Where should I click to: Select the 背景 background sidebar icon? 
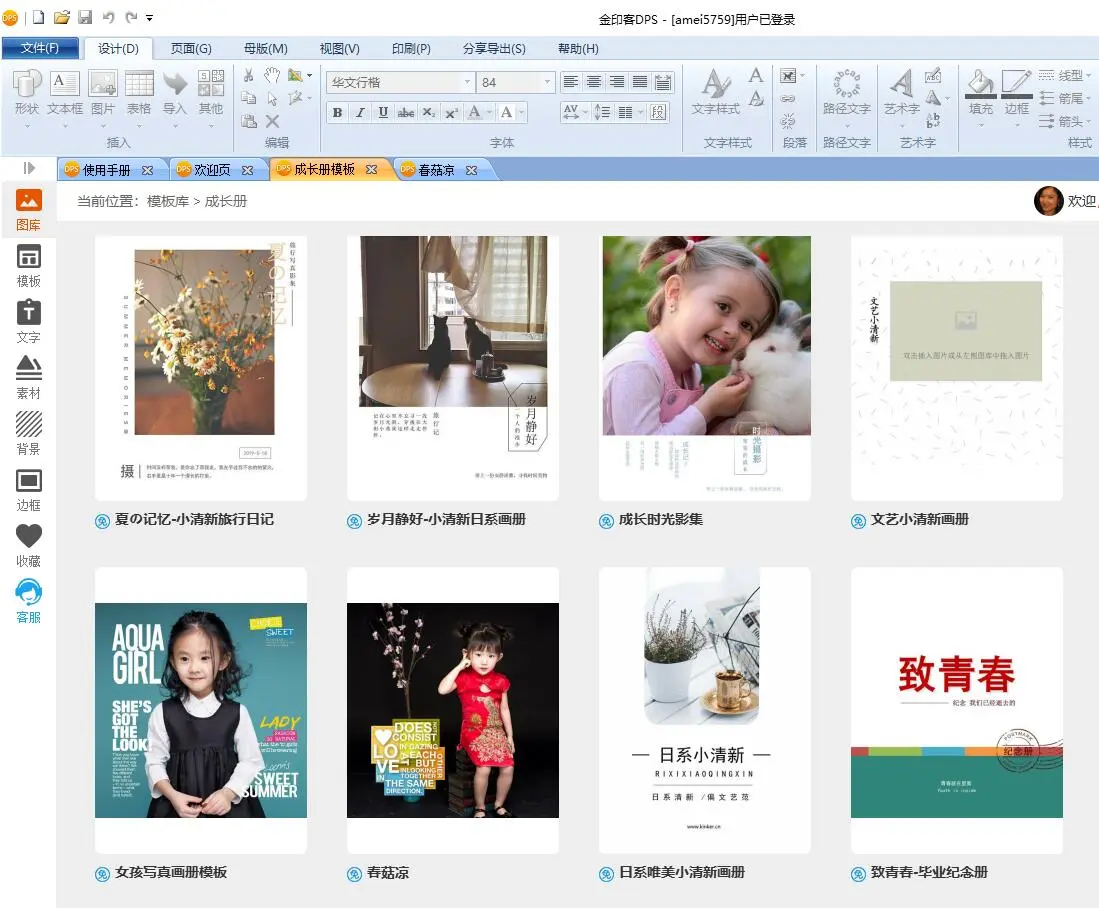click(x=28, y=432)
